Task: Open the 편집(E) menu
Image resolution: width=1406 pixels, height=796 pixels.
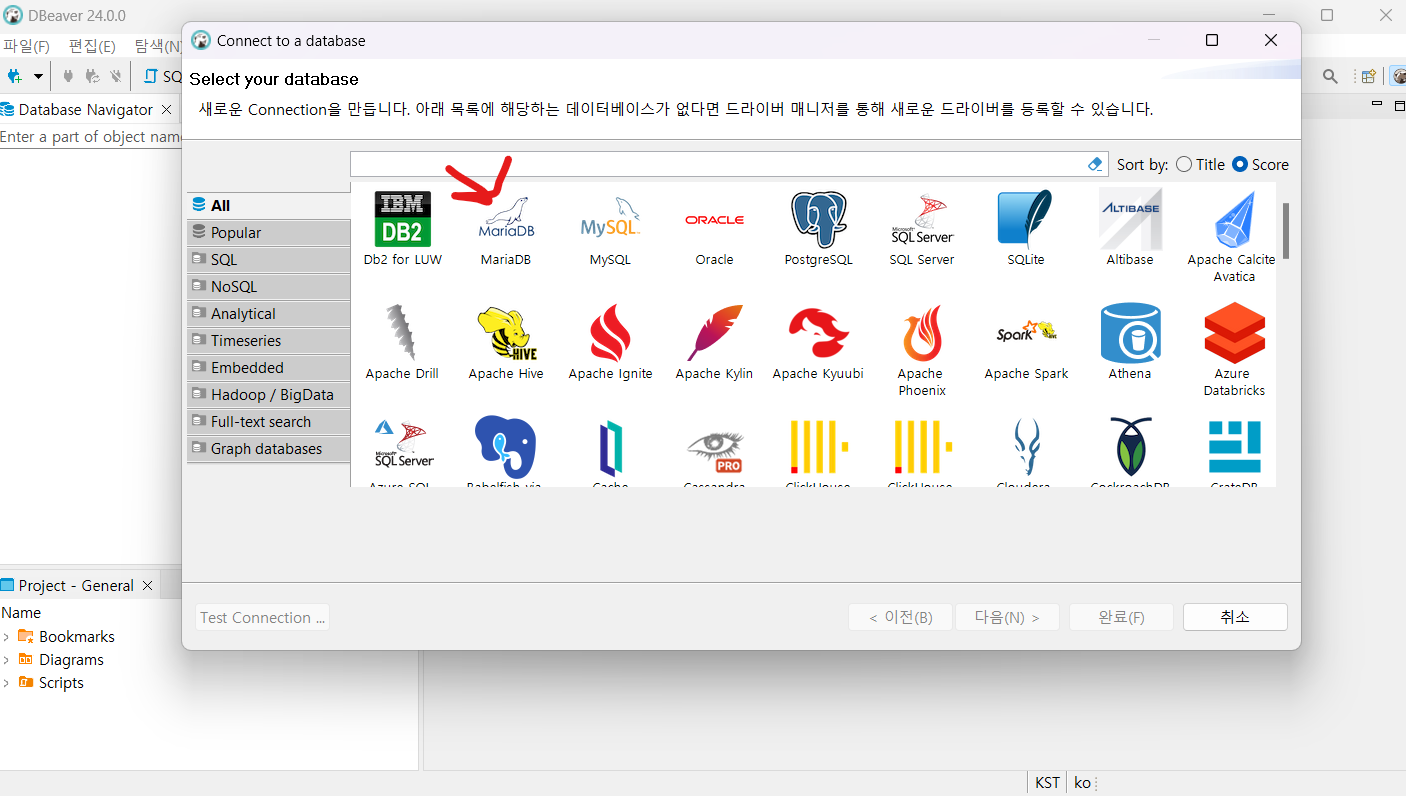Action: 92,46
